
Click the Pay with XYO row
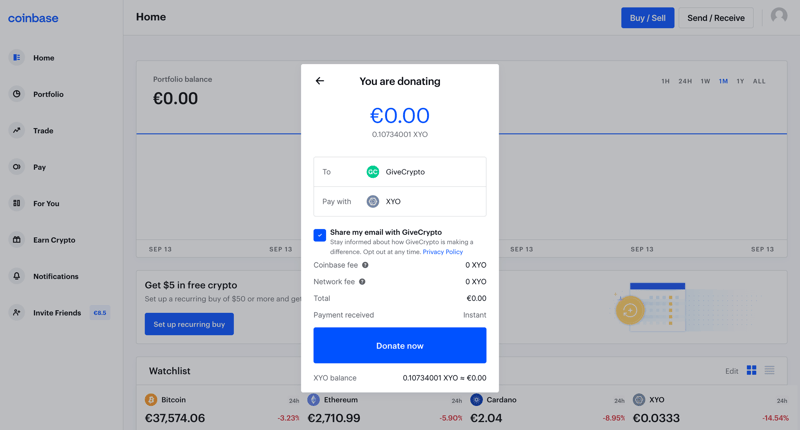[x=399, y=201]
